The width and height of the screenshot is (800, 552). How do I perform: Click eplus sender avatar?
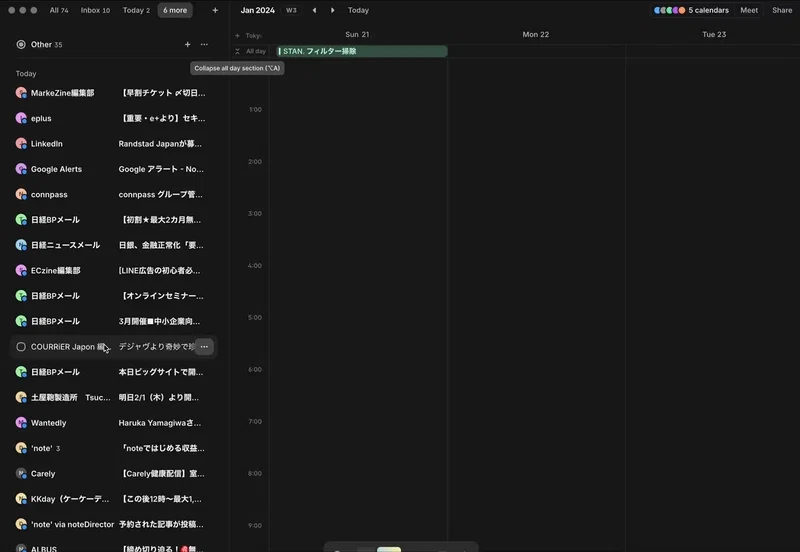click(21, 118)
